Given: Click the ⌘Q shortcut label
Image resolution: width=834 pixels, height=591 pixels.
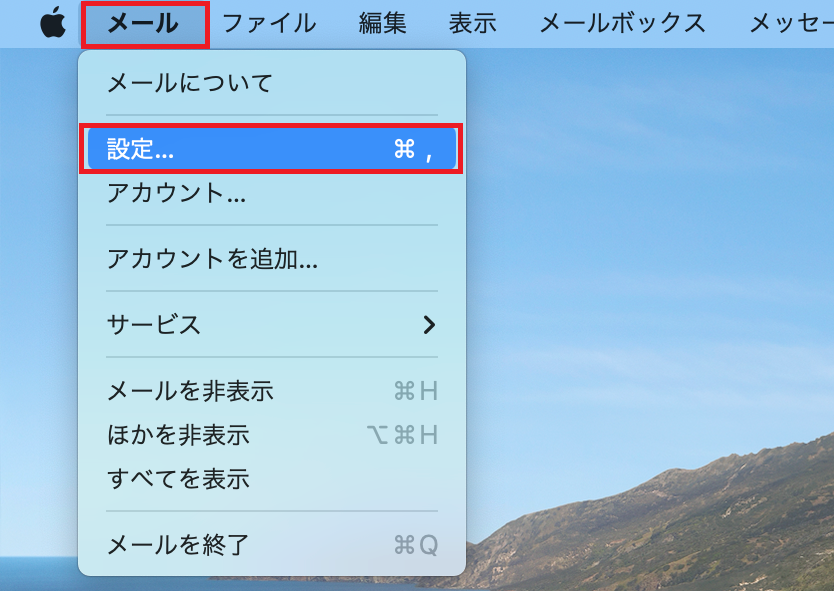Looking at the screenshot, I should (x=416, y=545).
